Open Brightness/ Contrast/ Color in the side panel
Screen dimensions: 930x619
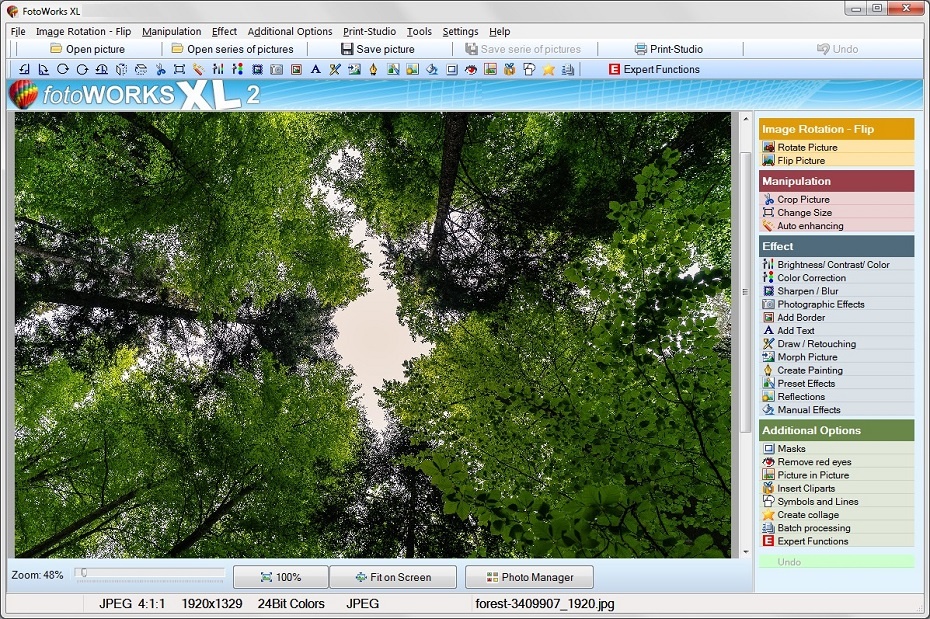[x=836, y=264]
